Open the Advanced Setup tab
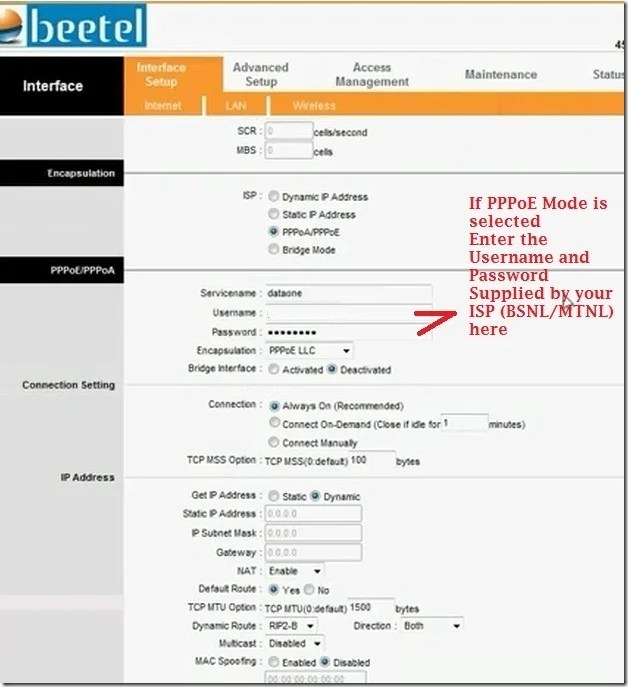The image size is (628, 687). click(261, 74)
